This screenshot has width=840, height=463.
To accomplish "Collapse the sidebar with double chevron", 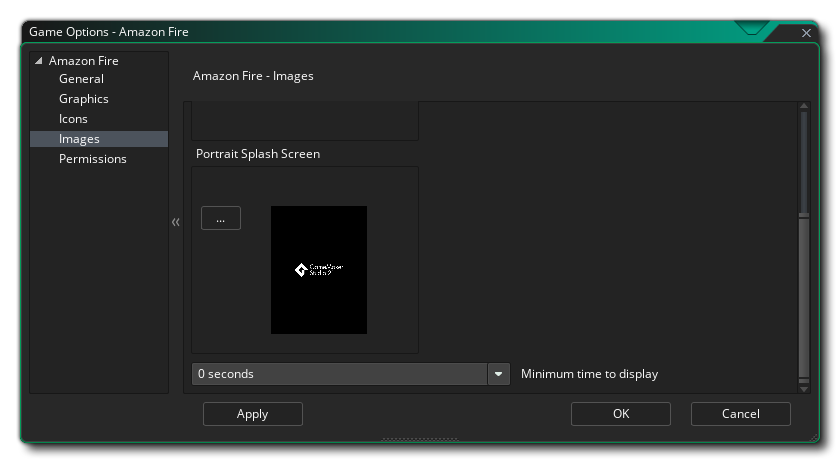I will click(176, 222).
